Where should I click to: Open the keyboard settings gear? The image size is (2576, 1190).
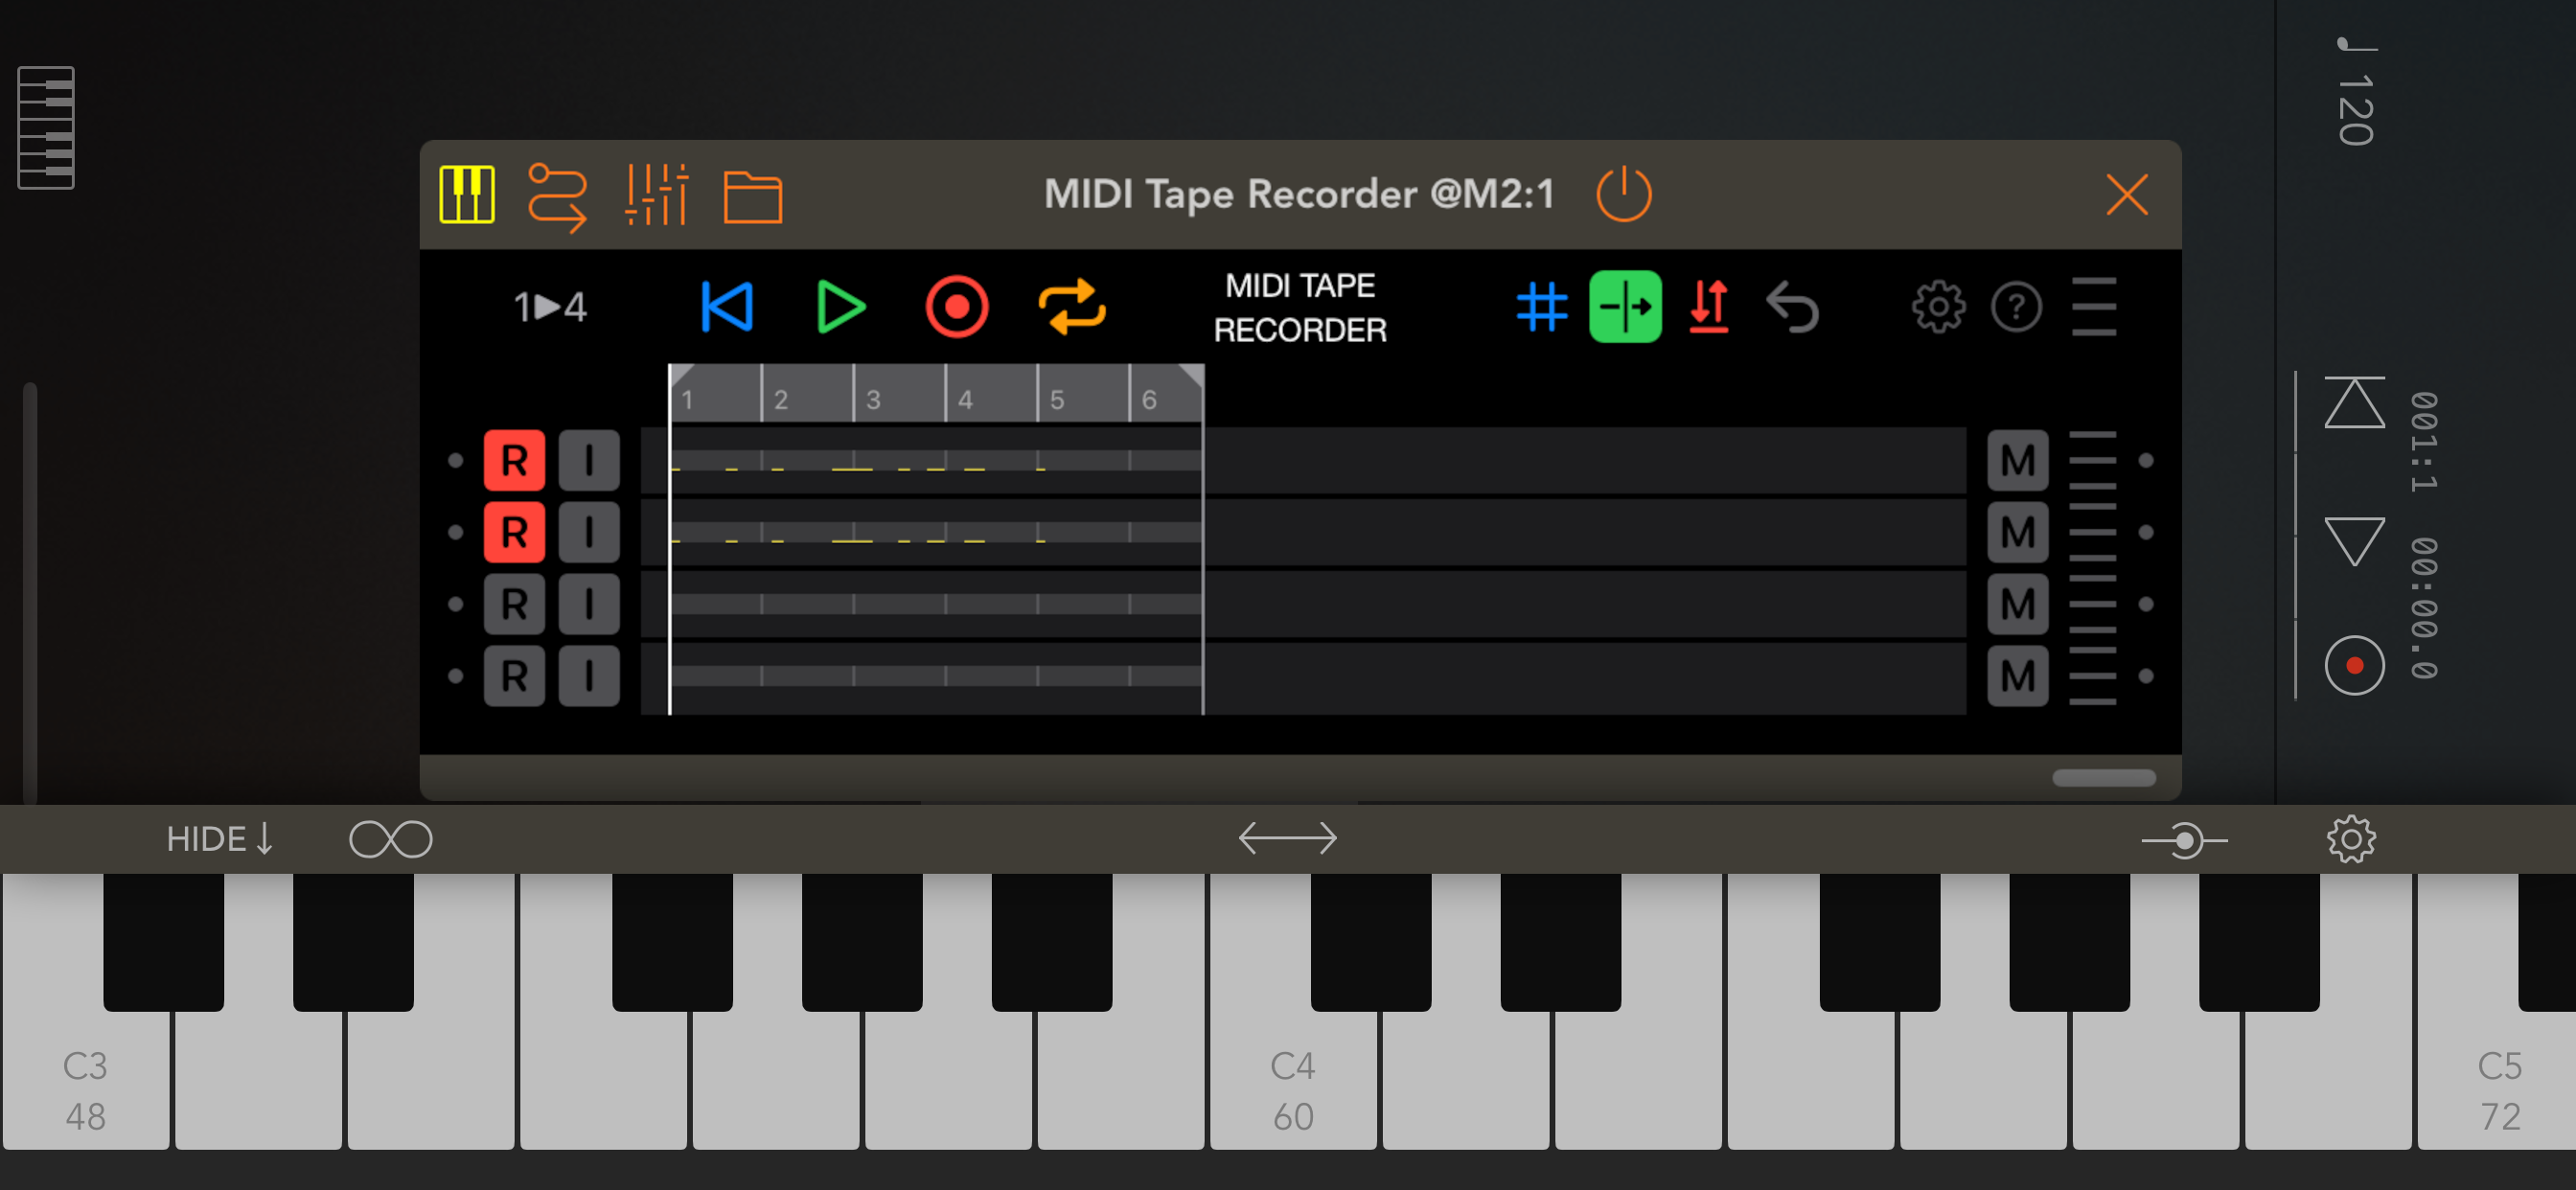[2351, 838]
